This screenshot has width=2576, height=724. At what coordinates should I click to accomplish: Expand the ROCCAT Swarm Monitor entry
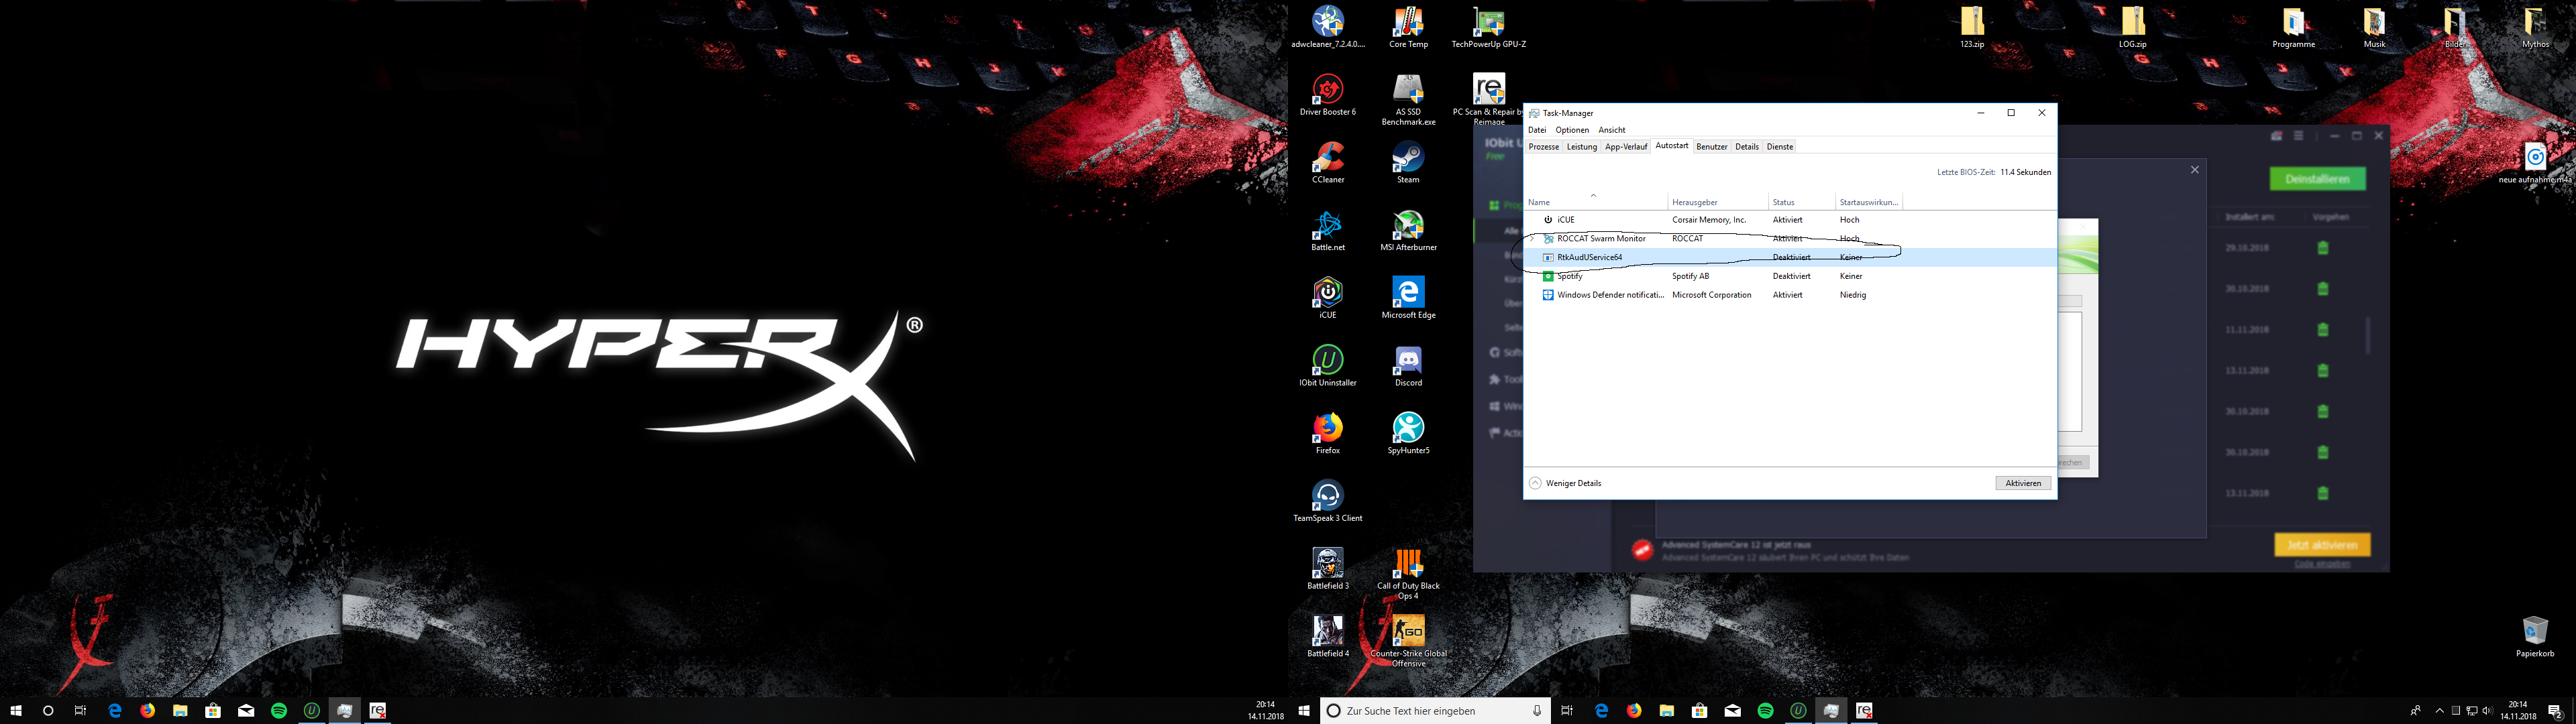point(1532,239)
